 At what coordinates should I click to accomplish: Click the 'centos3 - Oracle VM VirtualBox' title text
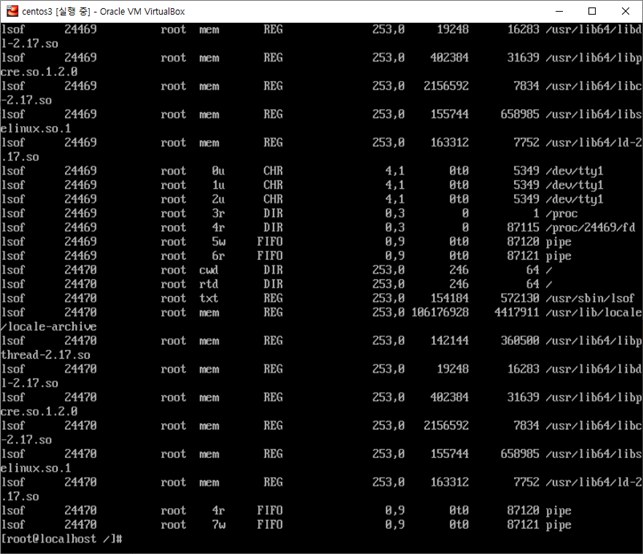coord(103,11)
